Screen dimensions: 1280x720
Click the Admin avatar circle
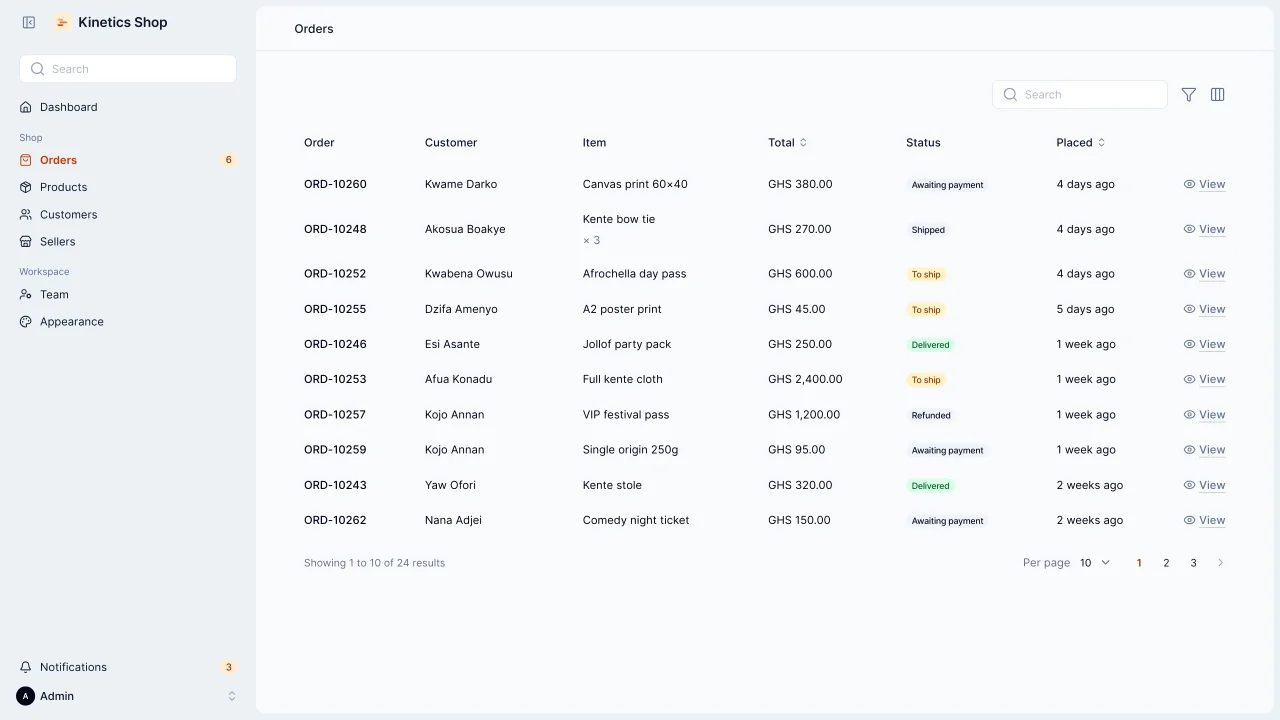click(26, 696)
